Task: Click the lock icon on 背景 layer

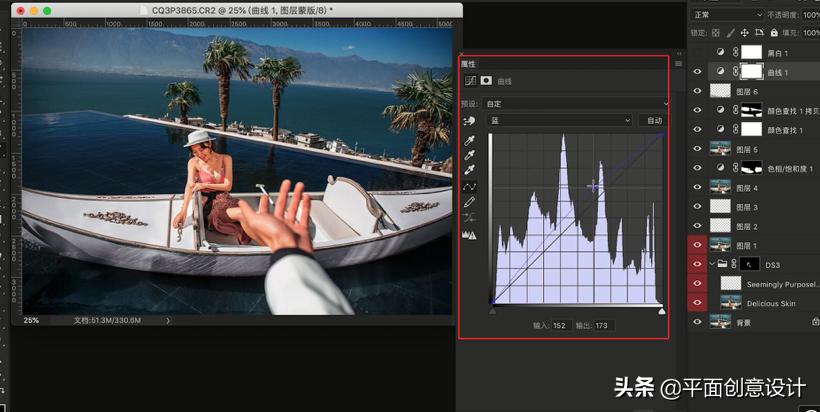Action: (815, 322)
